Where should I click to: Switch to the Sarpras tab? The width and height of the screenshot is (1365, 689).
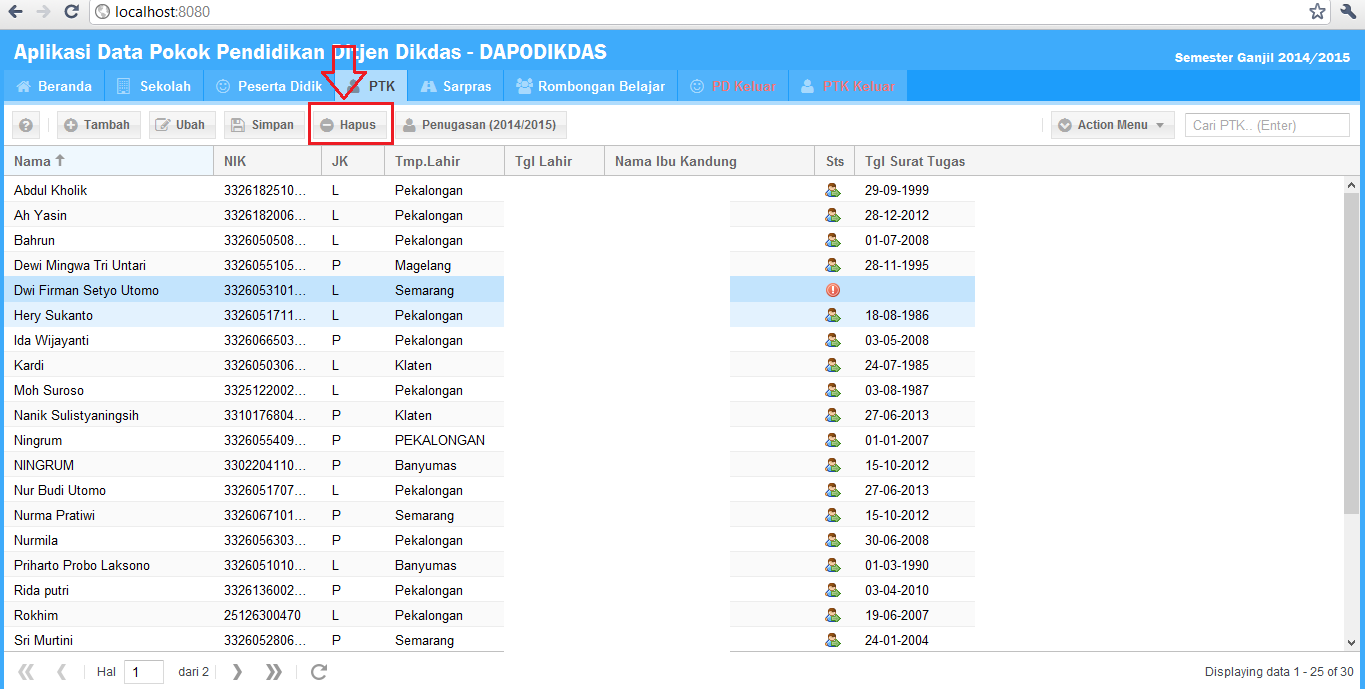pos(455,85)
